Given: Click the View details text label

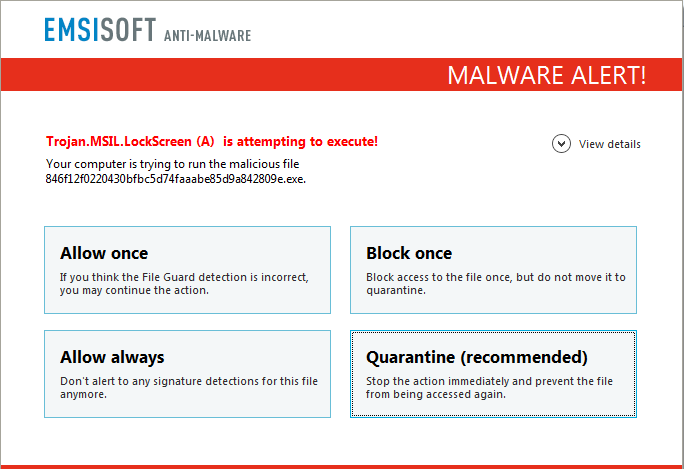Looking at the screenshot, I should pyautogui.click(x=610, y=144).
